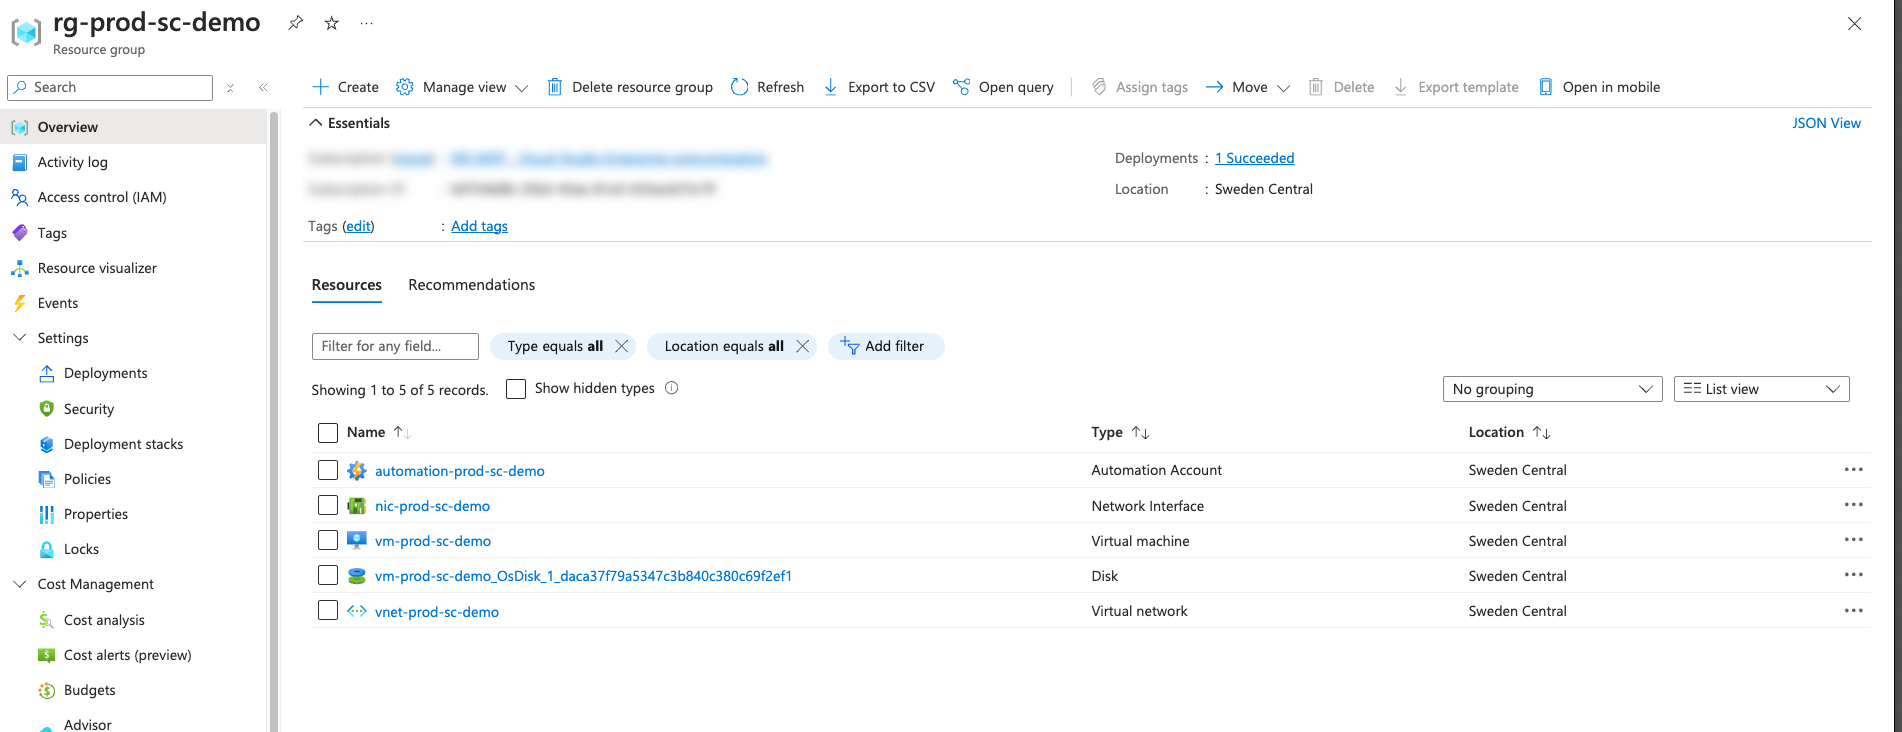Screen dimensions: 1902x732
Task: Check the vm-prod-sc-demo row checkbox
Action: tap(328, 540)
